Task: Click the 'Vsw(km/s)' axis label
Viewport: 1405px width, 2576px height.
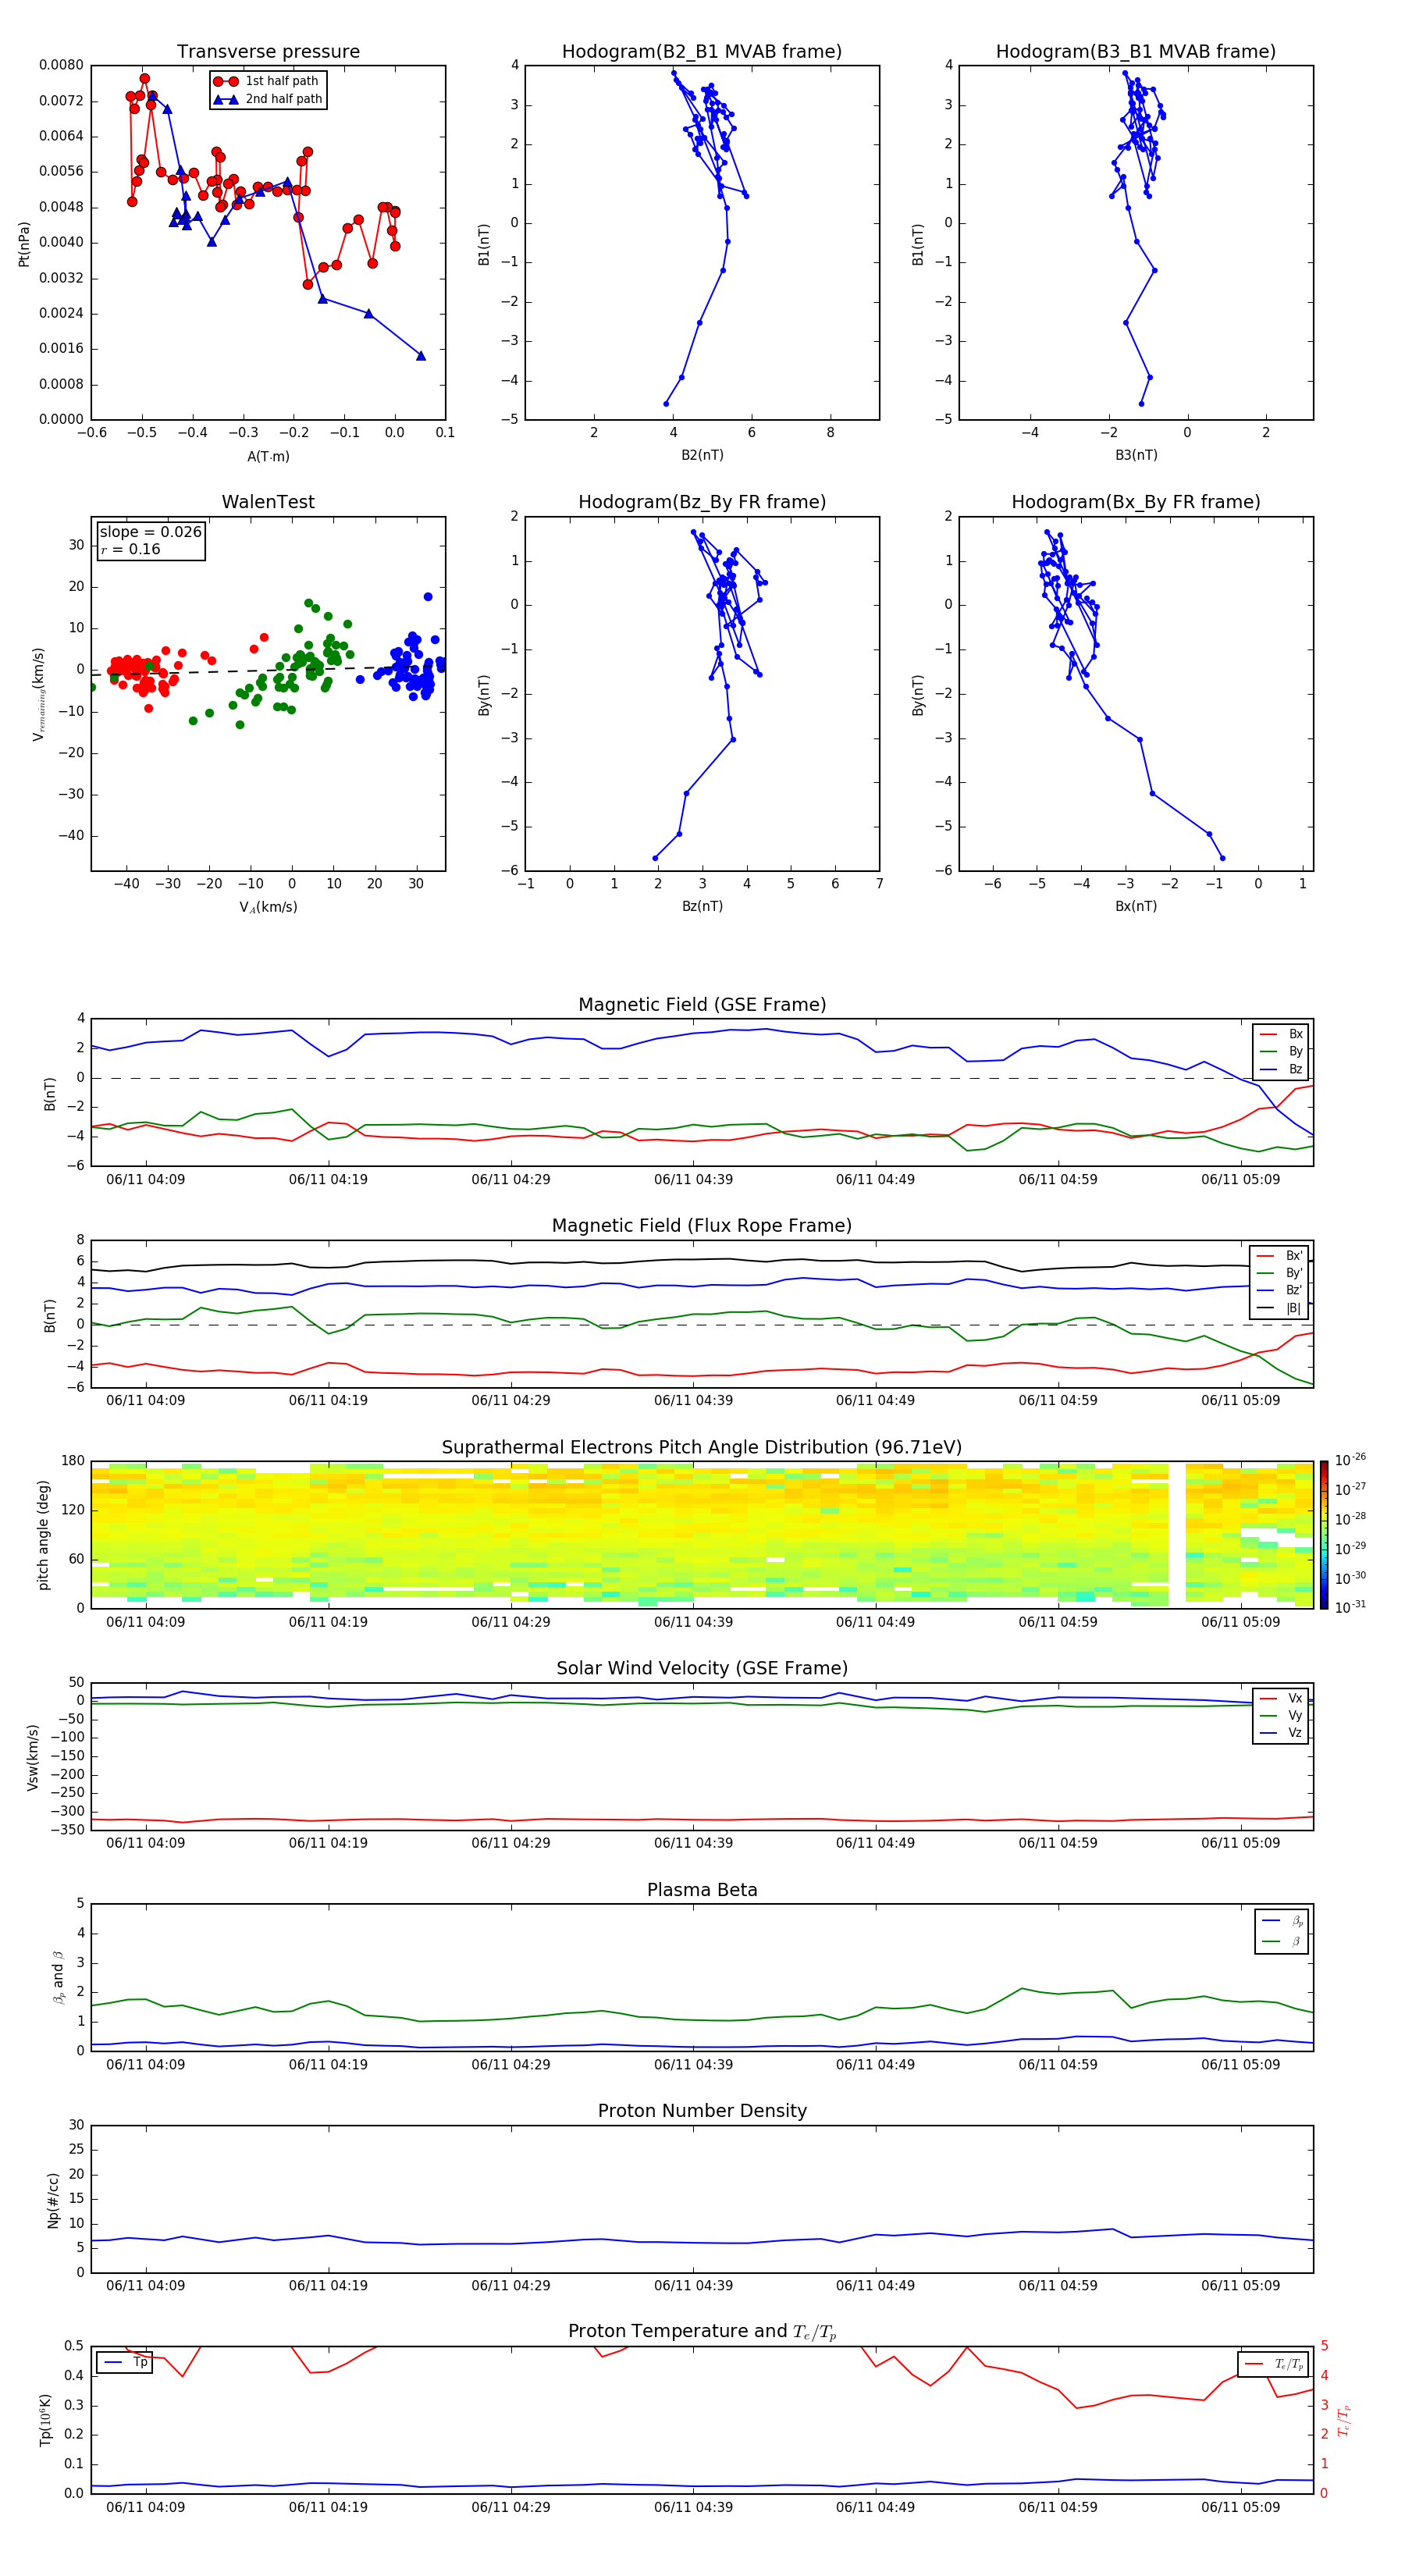Action: click(33, 1757)
